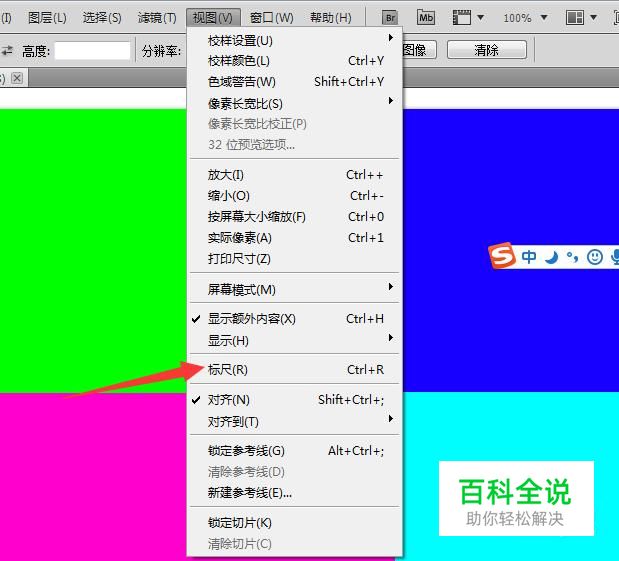Open the Sogou smiley emoji icon
The width and height of the screenshot is (619, 561).
tap(595, 257)
